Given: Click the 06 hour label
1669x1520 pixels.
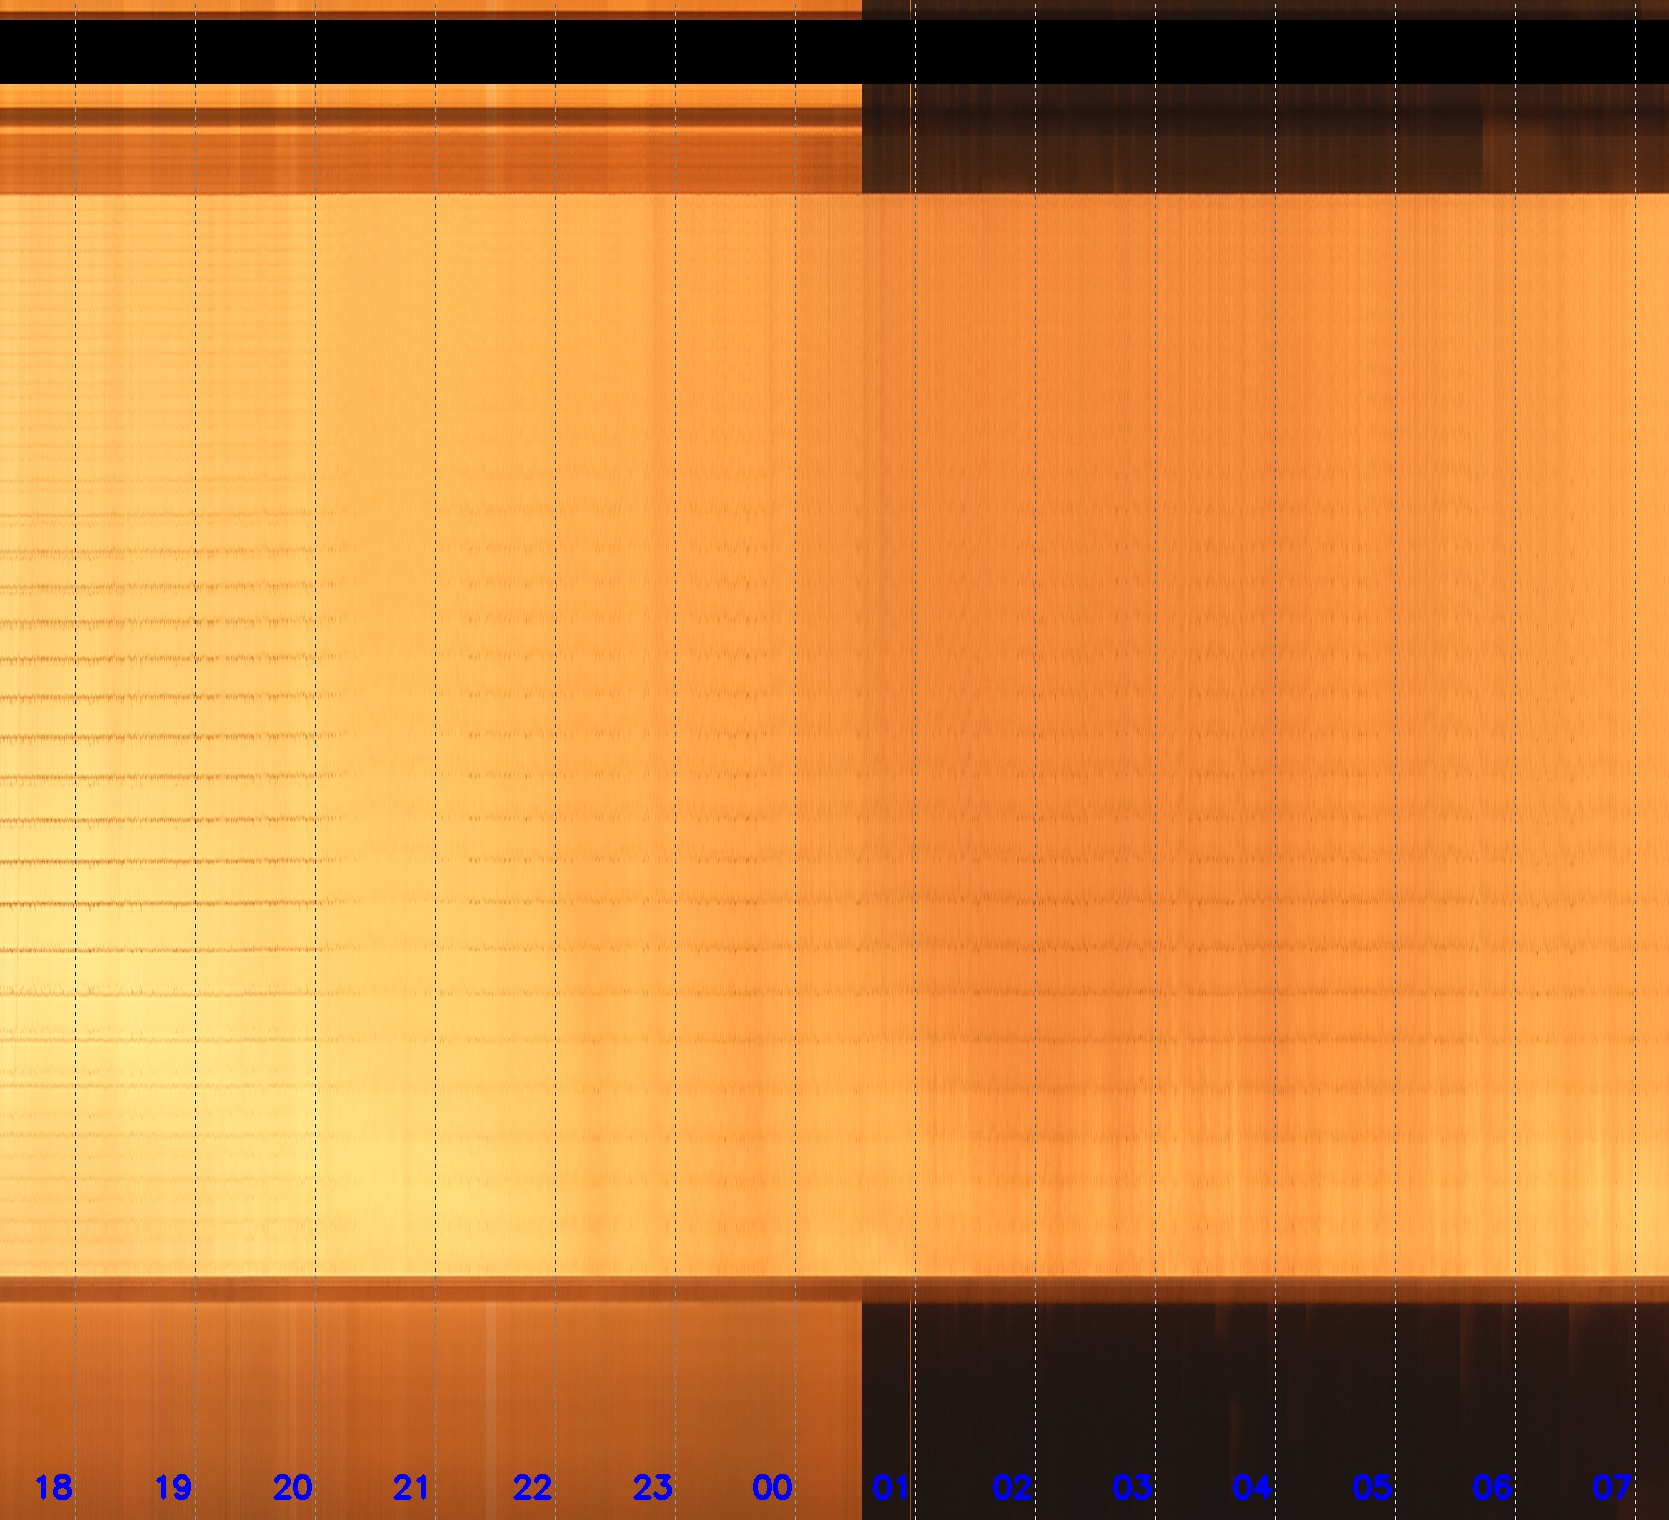Looking at the screenshot, I should (1492, 1488).
